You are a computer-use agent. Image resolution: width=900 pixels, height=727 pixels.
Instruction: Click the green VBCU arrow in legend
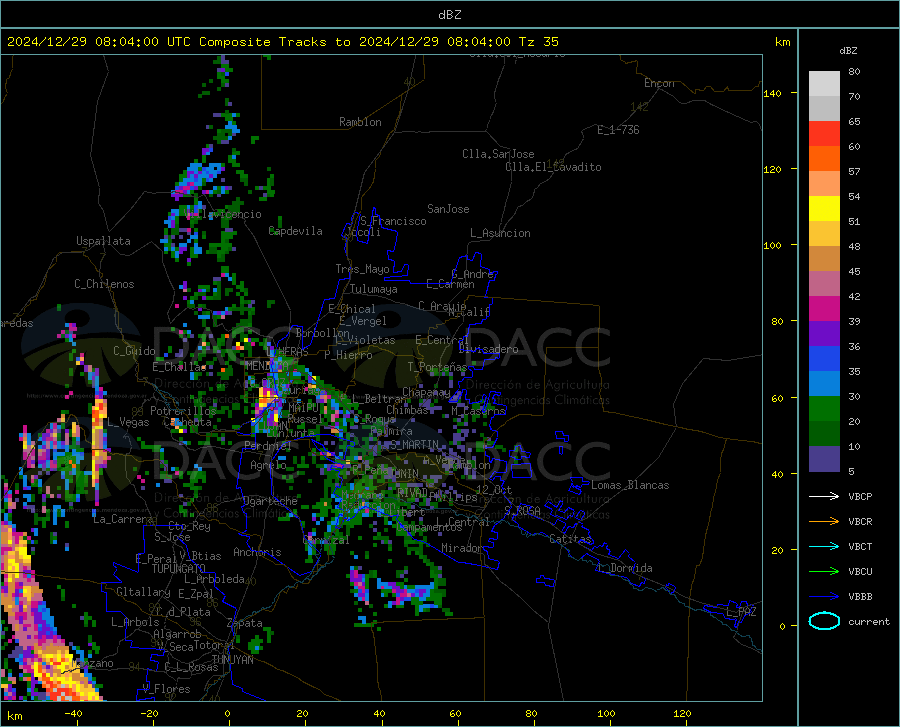tap(824, 571)
